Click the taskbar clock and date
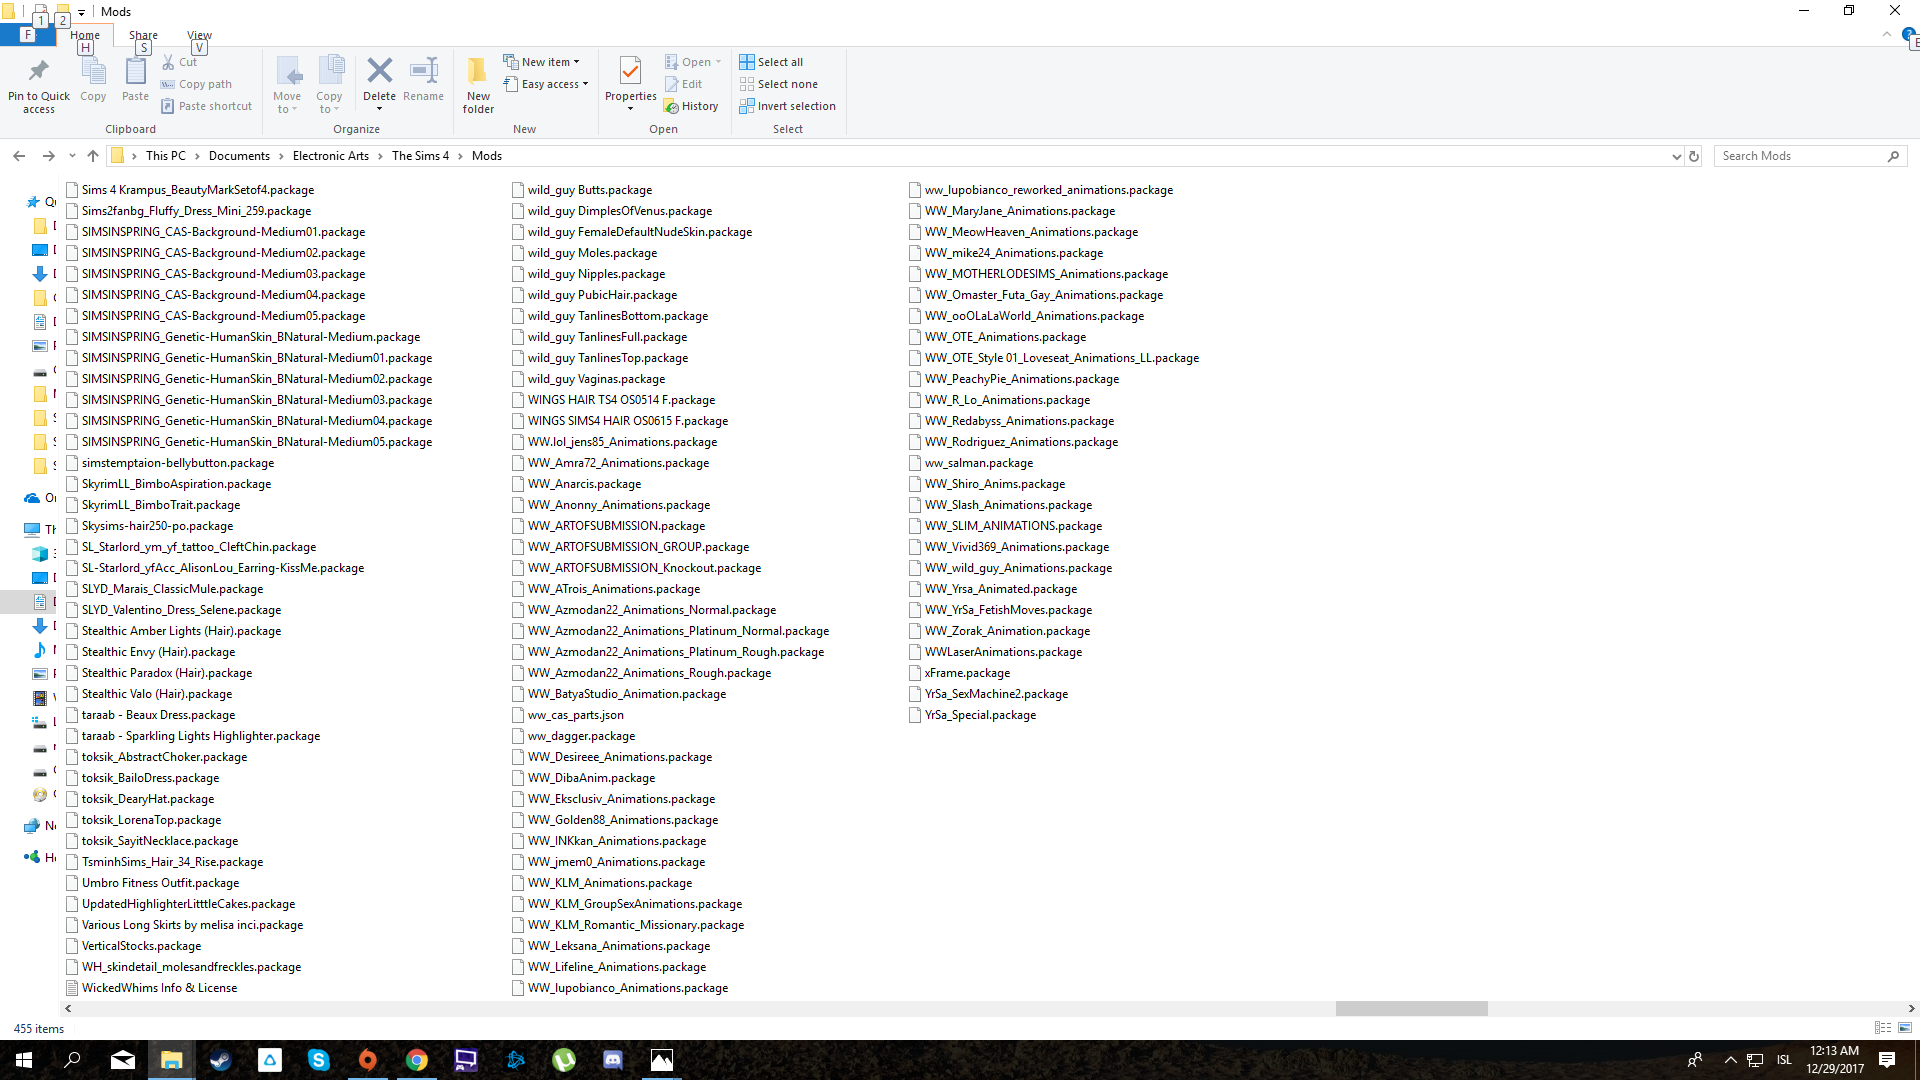The width and height of the screenshot is (1920, 1080). (1834, 1060)
